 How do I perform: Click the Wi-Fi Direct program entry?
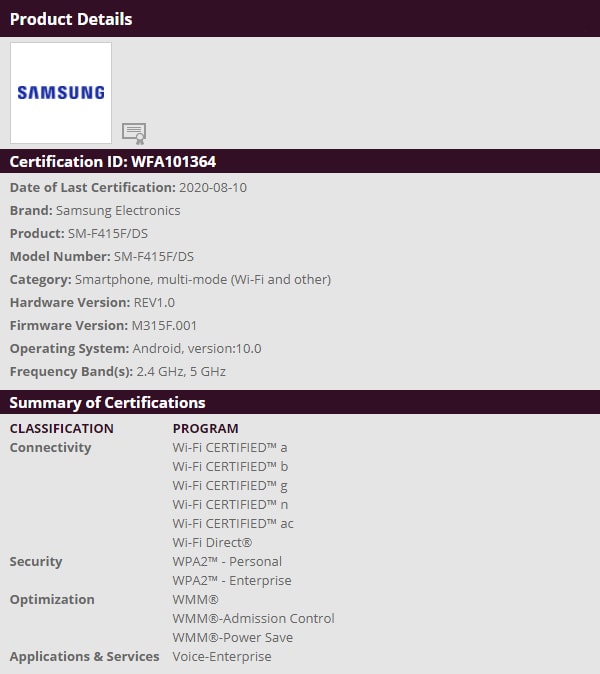click(212, 543)
